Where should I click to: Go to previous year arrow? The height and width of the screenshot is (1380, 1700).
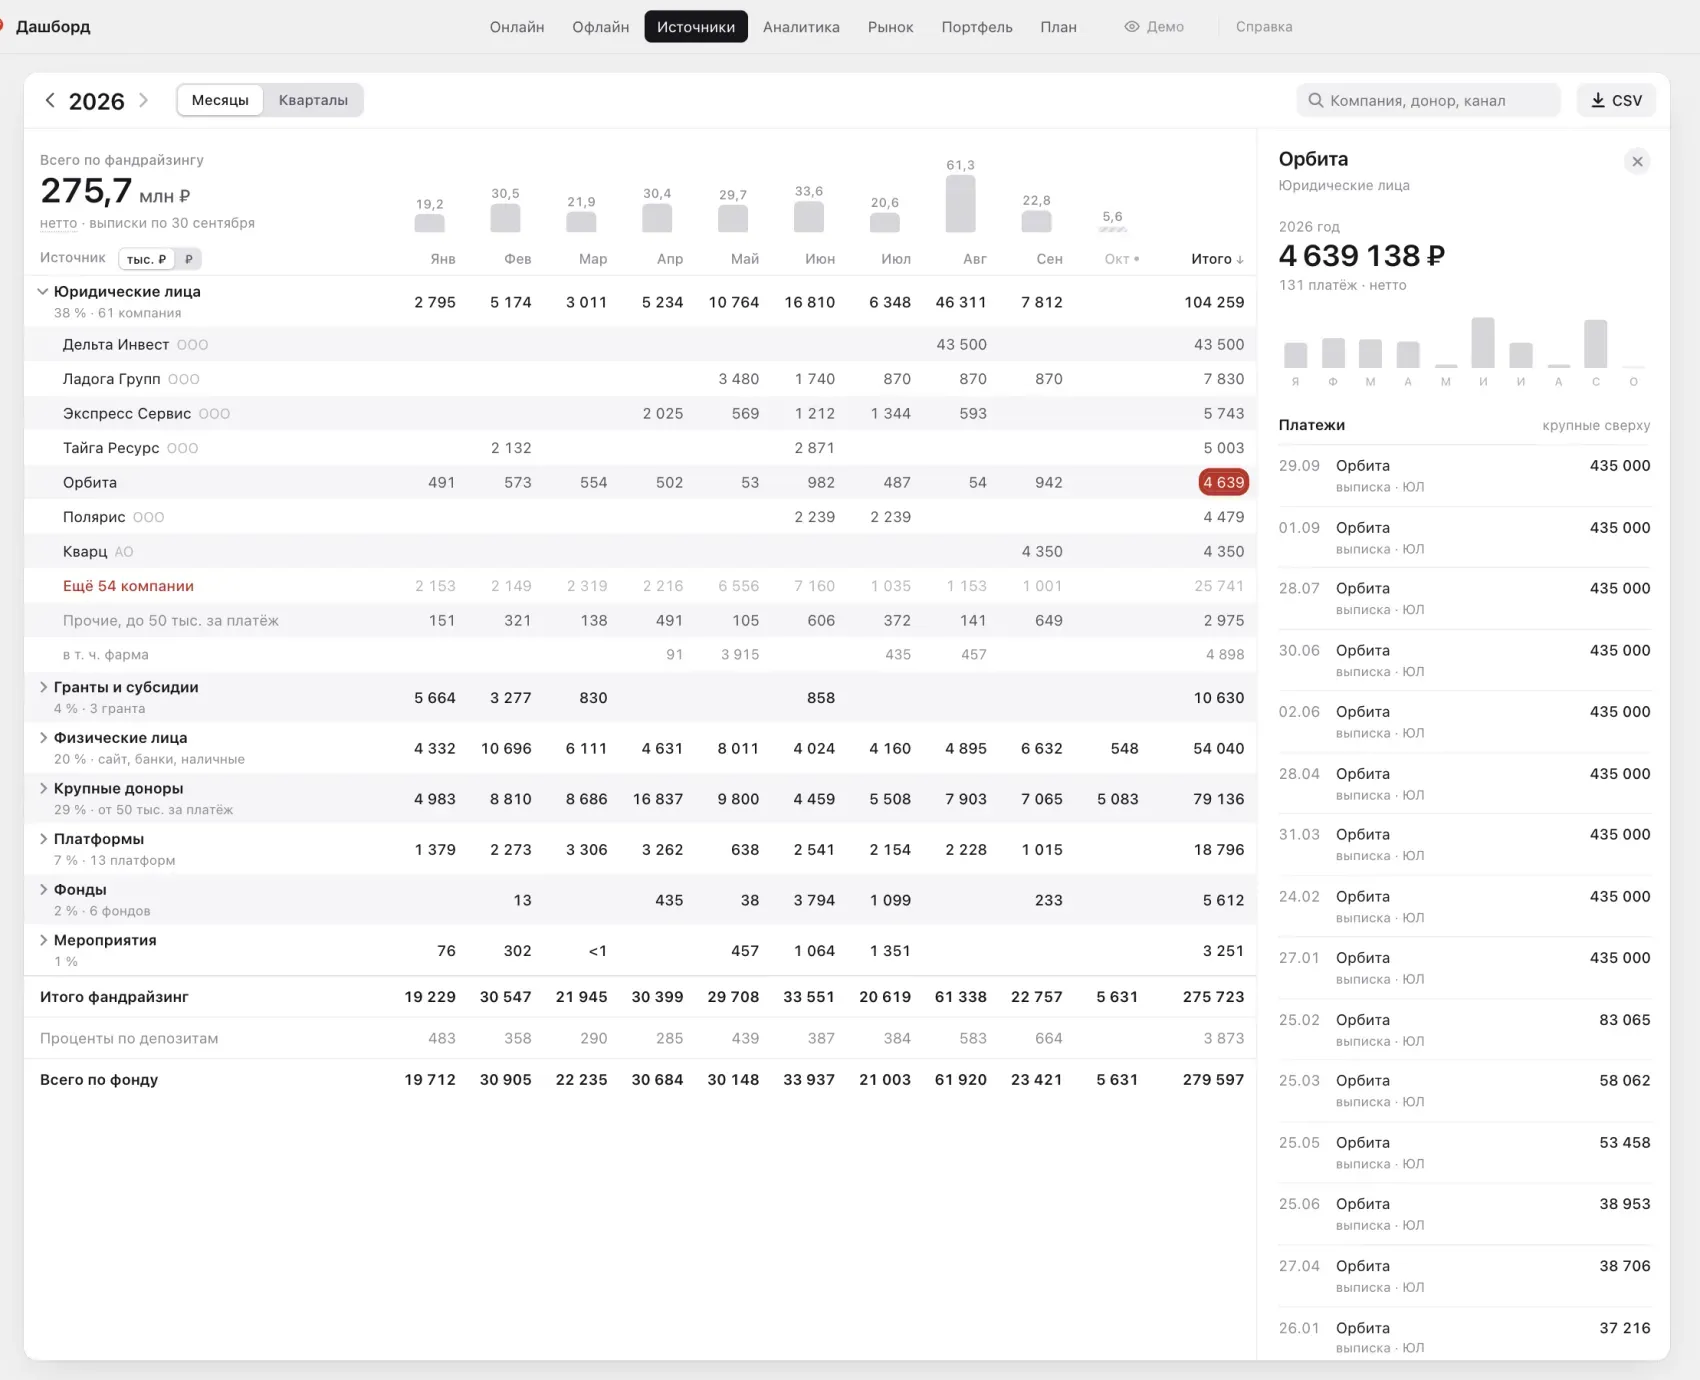pyautogui.click(x=50, y=100)
